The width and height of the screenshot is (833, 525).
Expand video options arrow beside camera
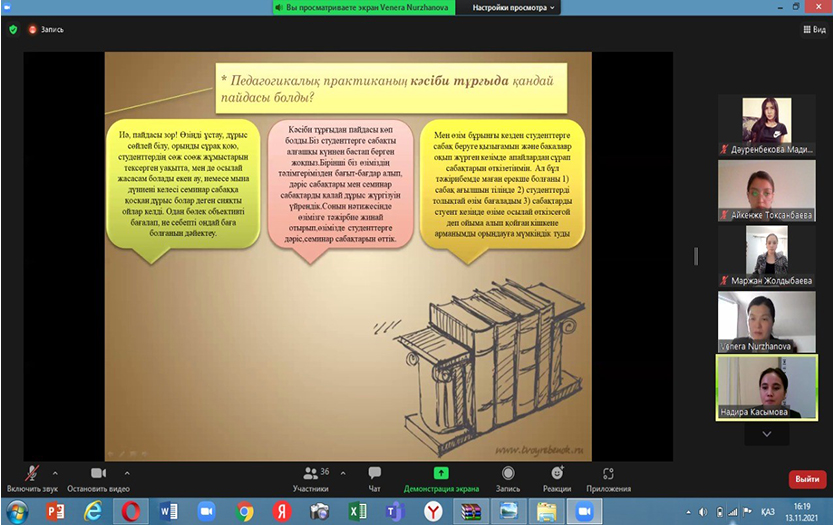[126, 471]
